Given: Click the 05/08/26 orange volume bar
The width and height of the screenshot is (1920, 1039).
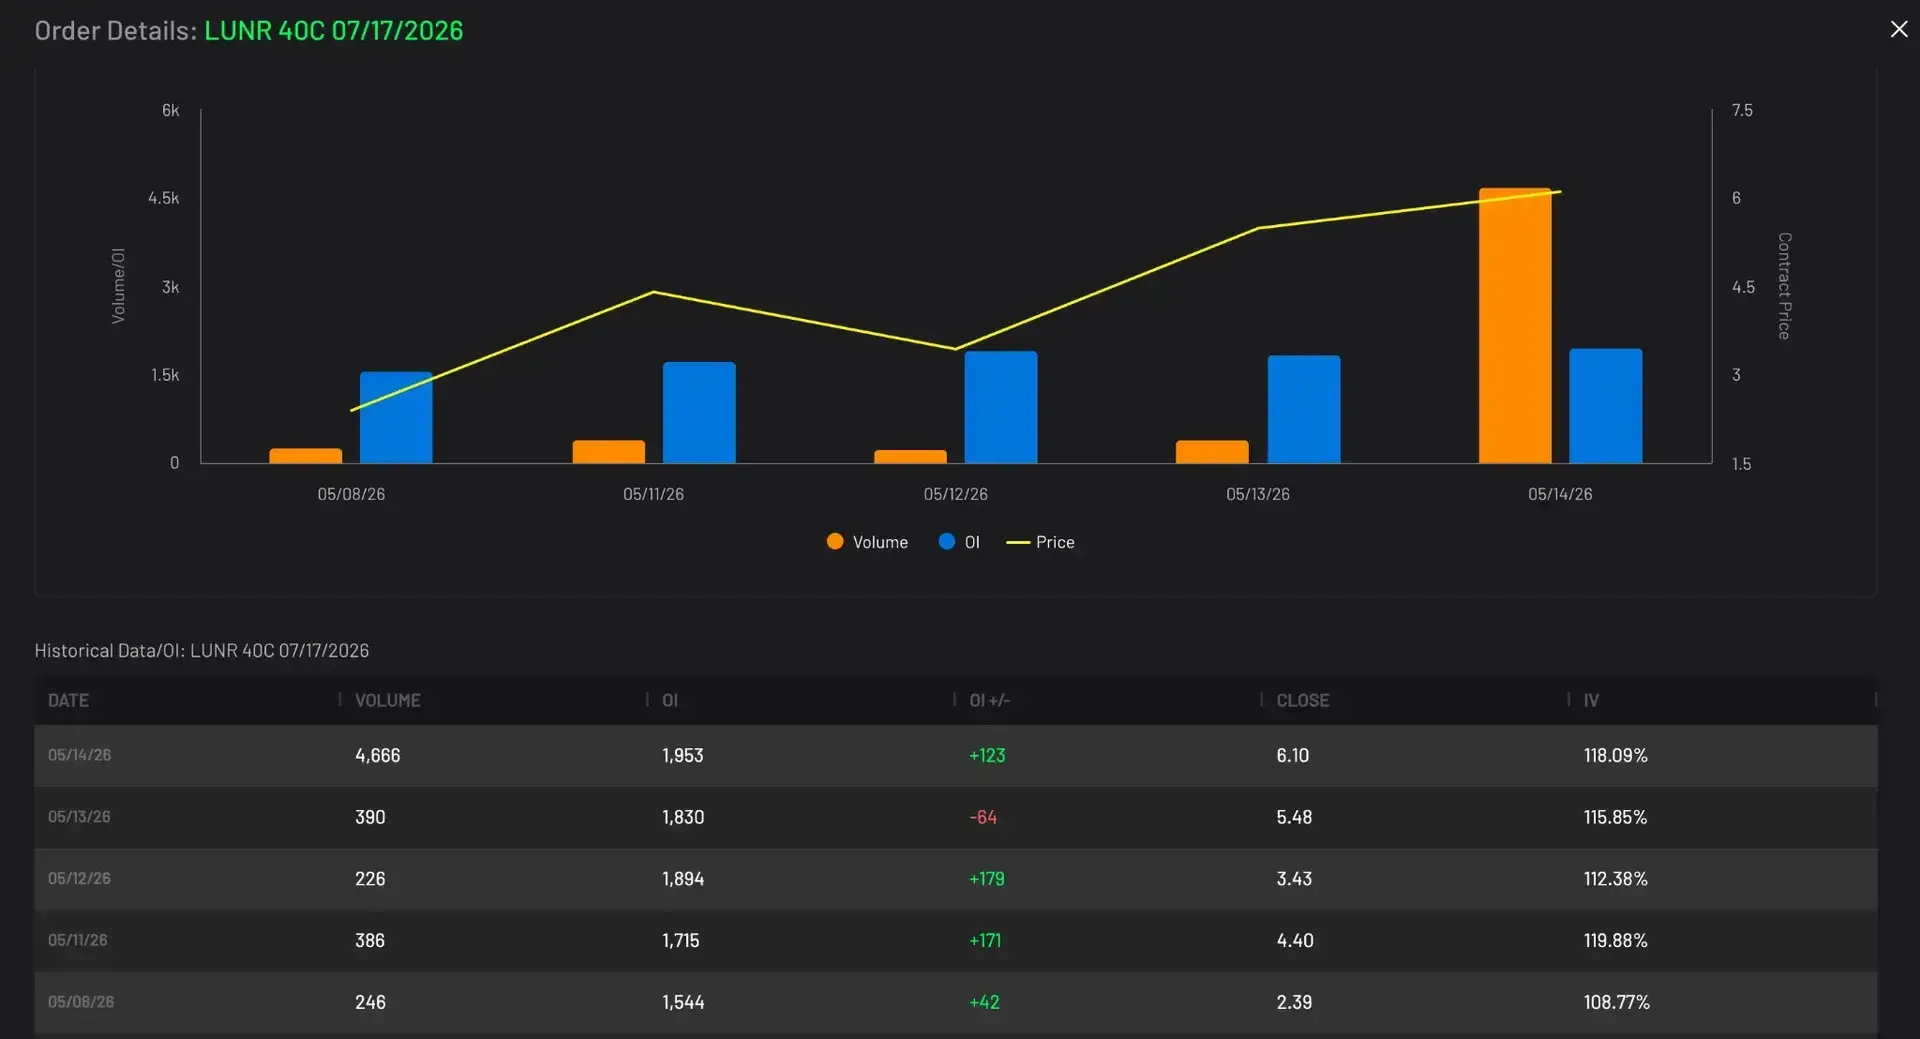Looking at the screenshot, I should point(306,456).
